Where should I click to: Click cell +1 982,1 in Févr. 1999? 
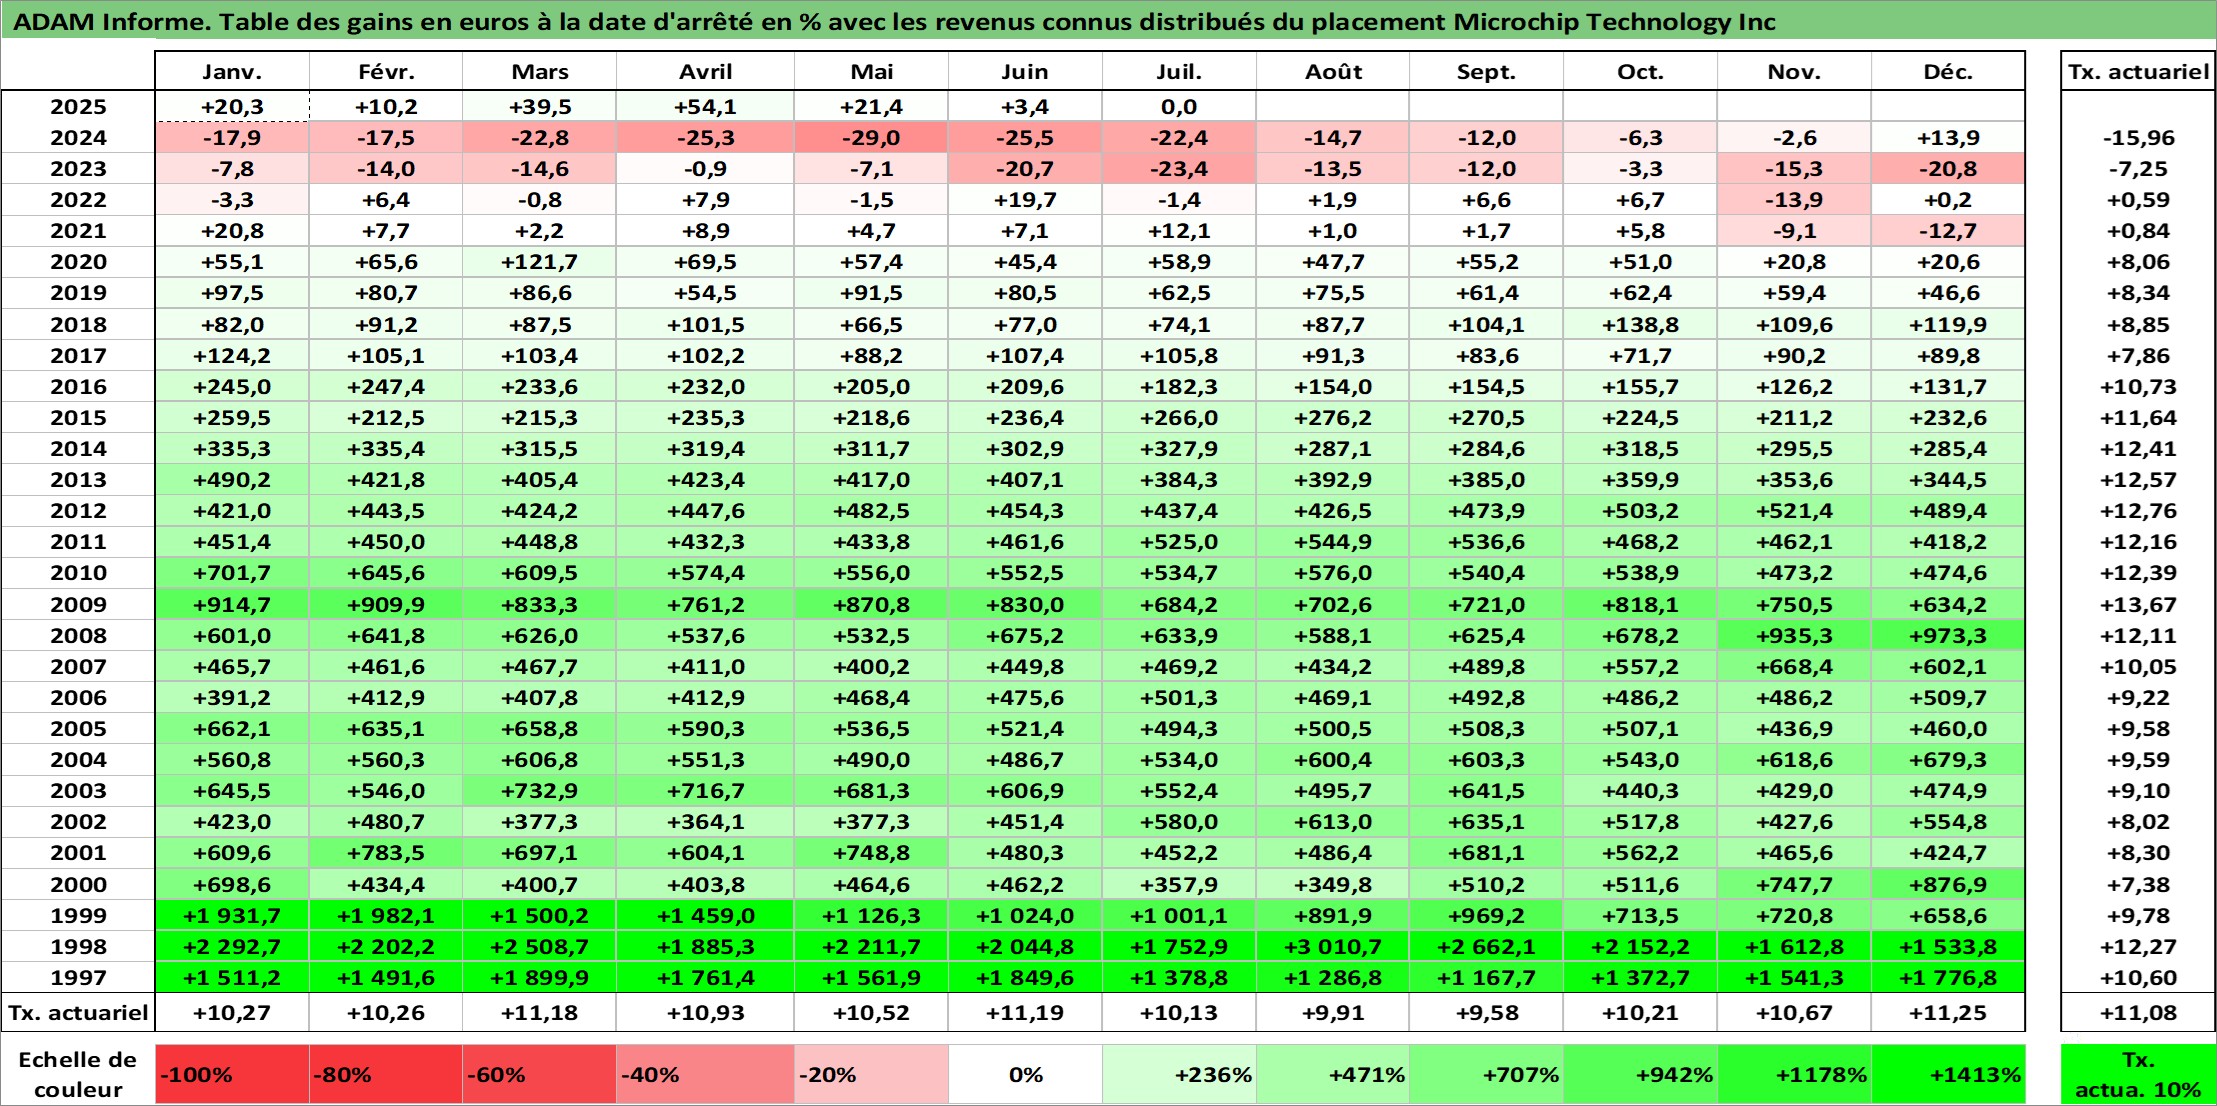click(x=386, y=916)
